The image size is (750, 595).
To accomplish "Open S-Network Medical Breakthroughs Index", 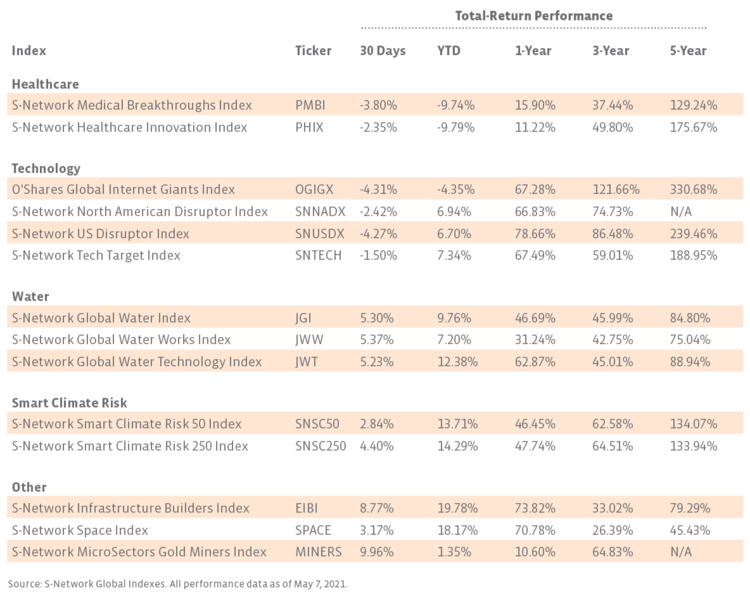I will pyautogui.click(x=131, y=105).
